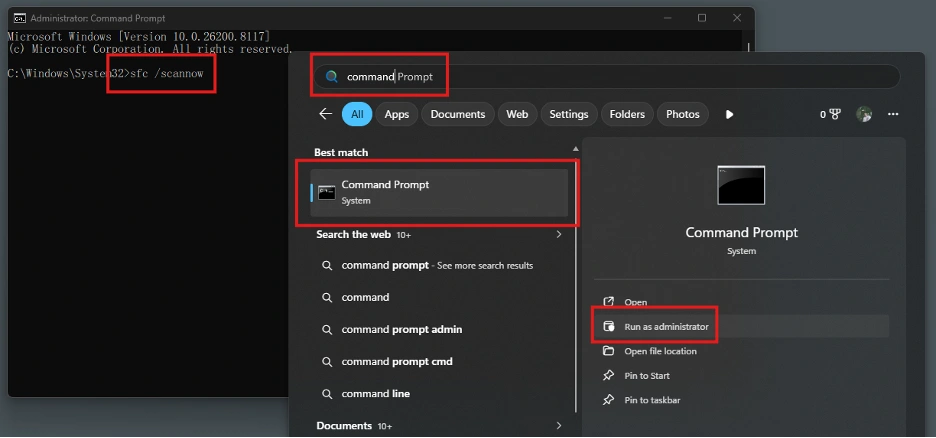This screenshot has height=438, width=936.
Task: Open the user profile avatar
Action: [x=864, y=114]
